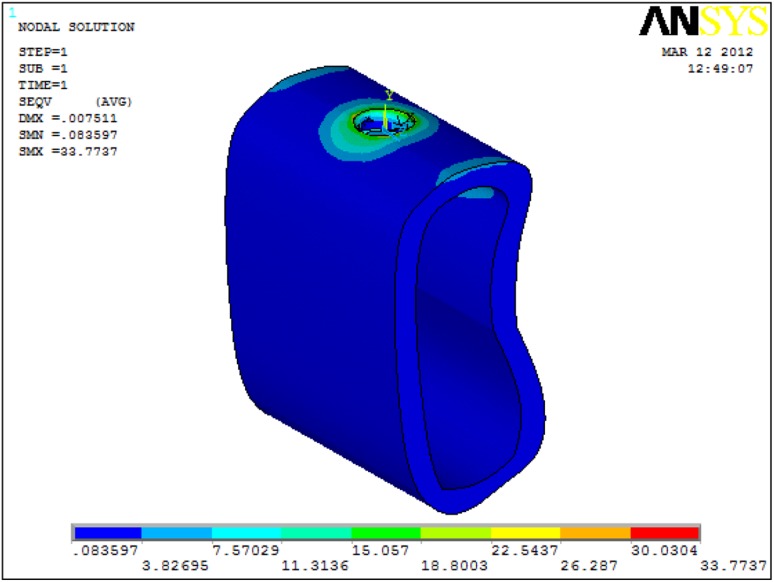The width and height of the screenshot is (774, 582).
Task: Select the yellow legend color band
Action: (525, 532)
